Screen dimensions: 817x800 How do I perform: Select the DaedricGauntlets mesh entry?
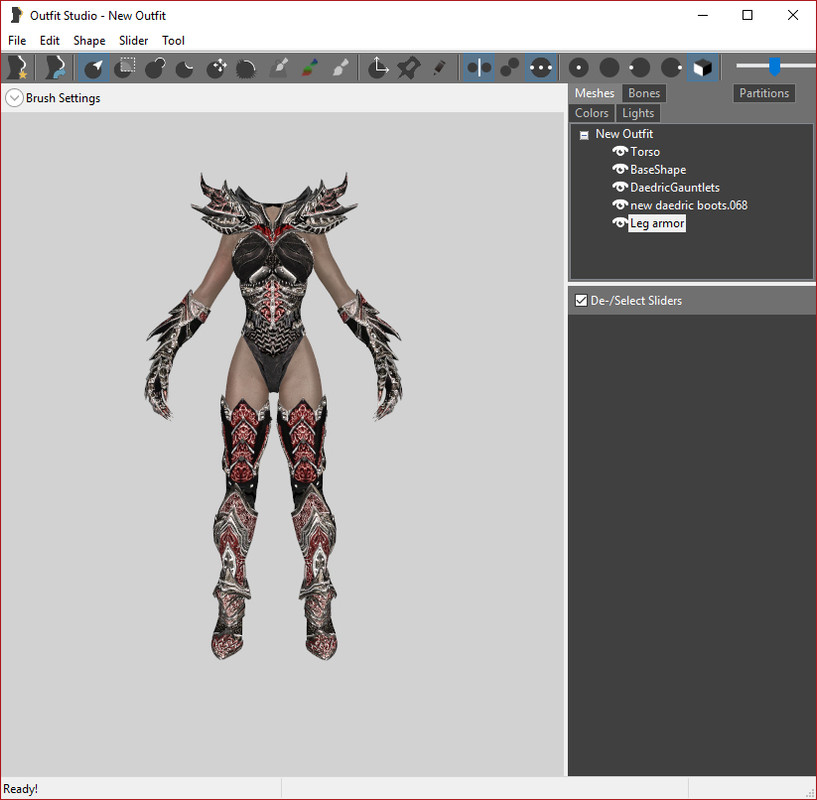[x=675, y=188]
